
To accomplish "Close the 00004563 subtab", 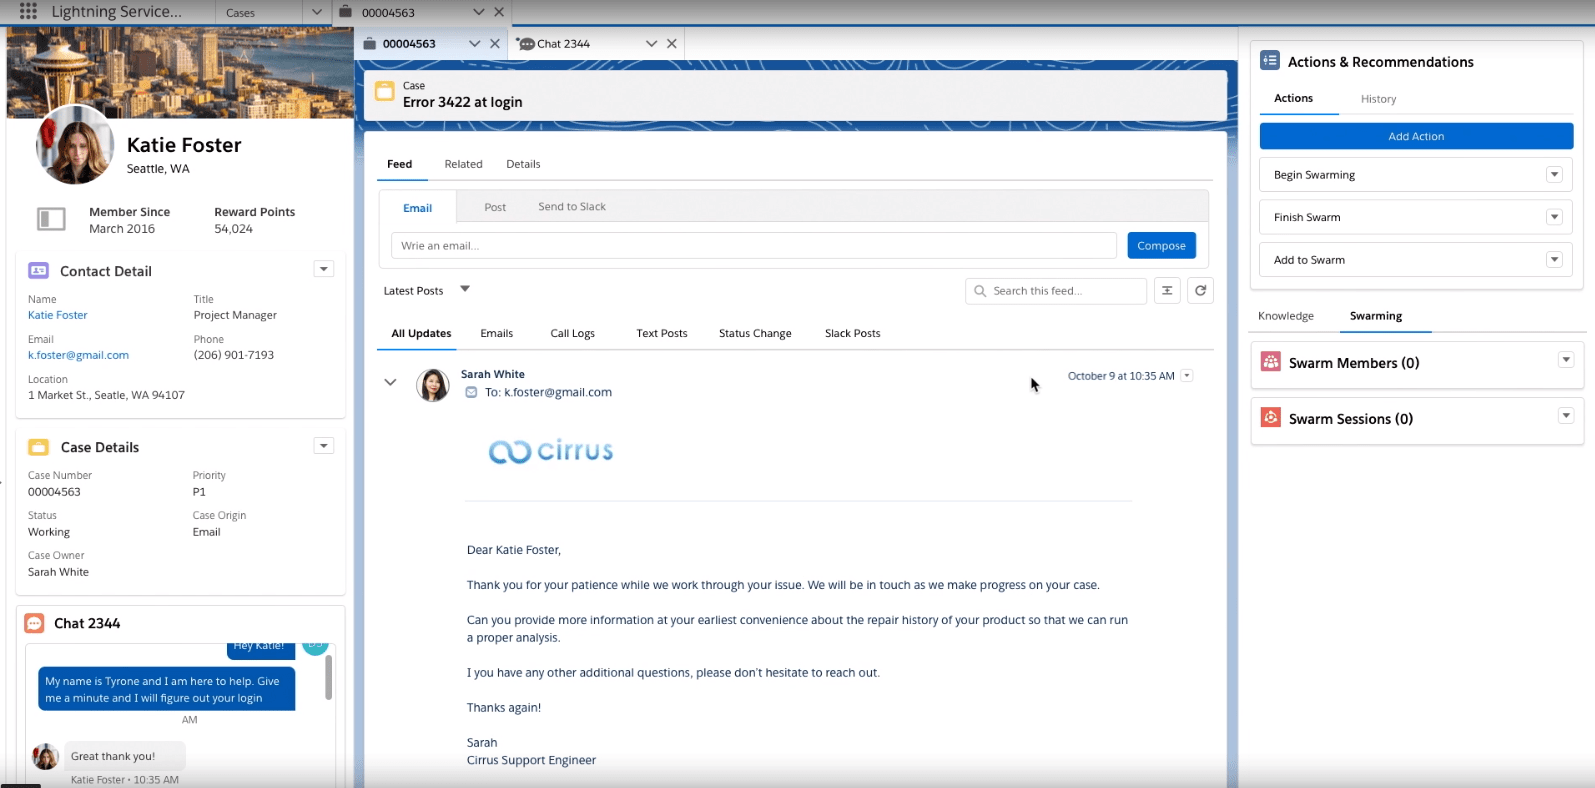I will pyautogui.click(x=495, y=43).
